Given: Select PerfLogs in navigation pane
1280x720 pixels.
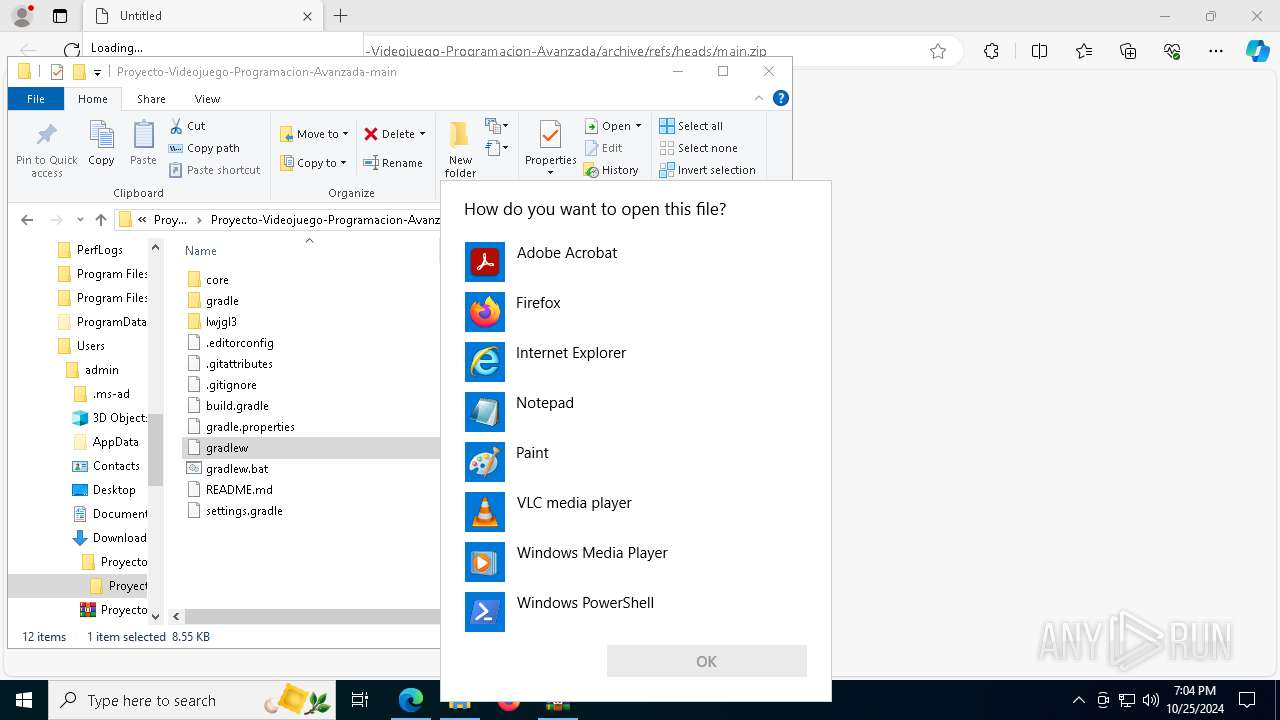Looking at the screenshot, I should point(100,250).
